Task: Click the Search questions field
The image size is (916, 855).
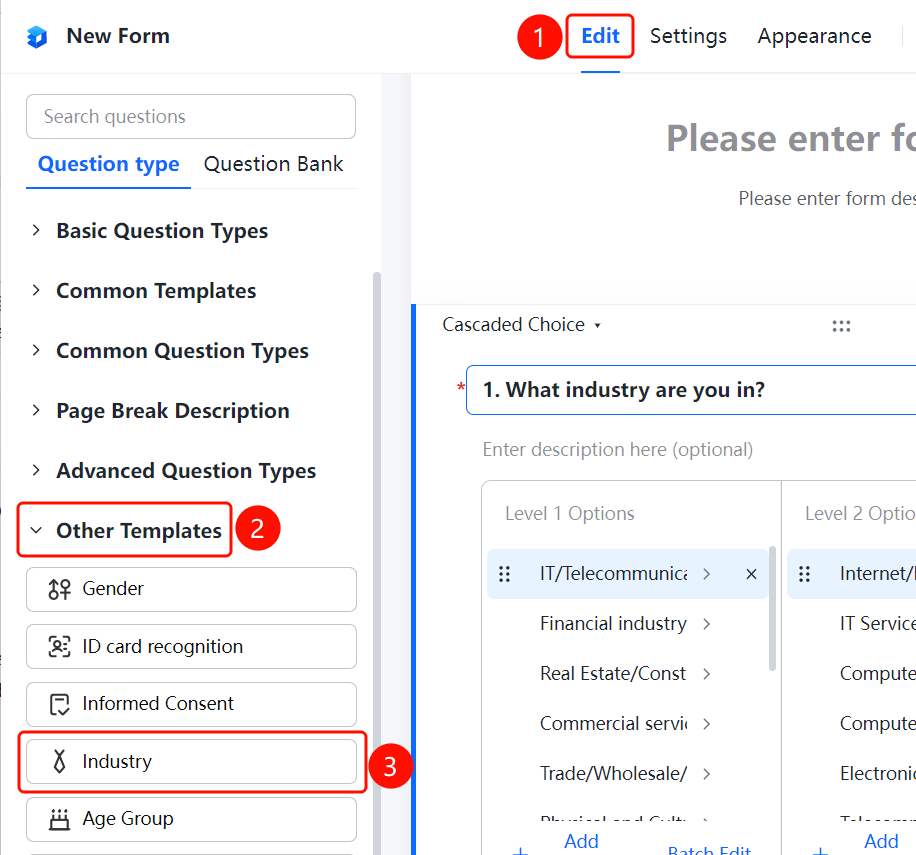Action: pyautogui.click(x=191, y=117)
